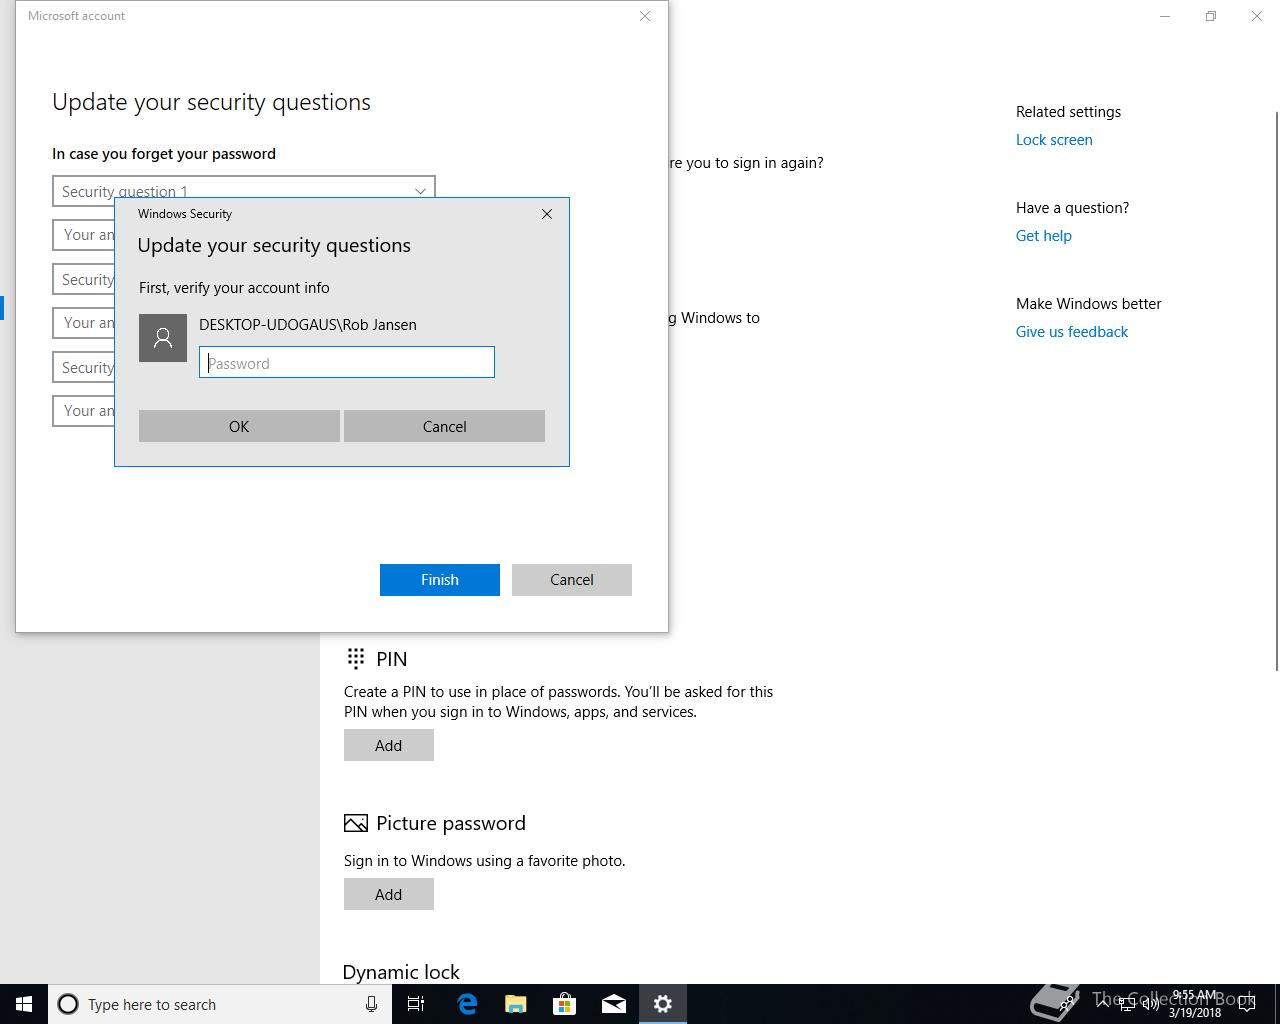Click Finish in the Microsoft account window

(x=440, y=580)
